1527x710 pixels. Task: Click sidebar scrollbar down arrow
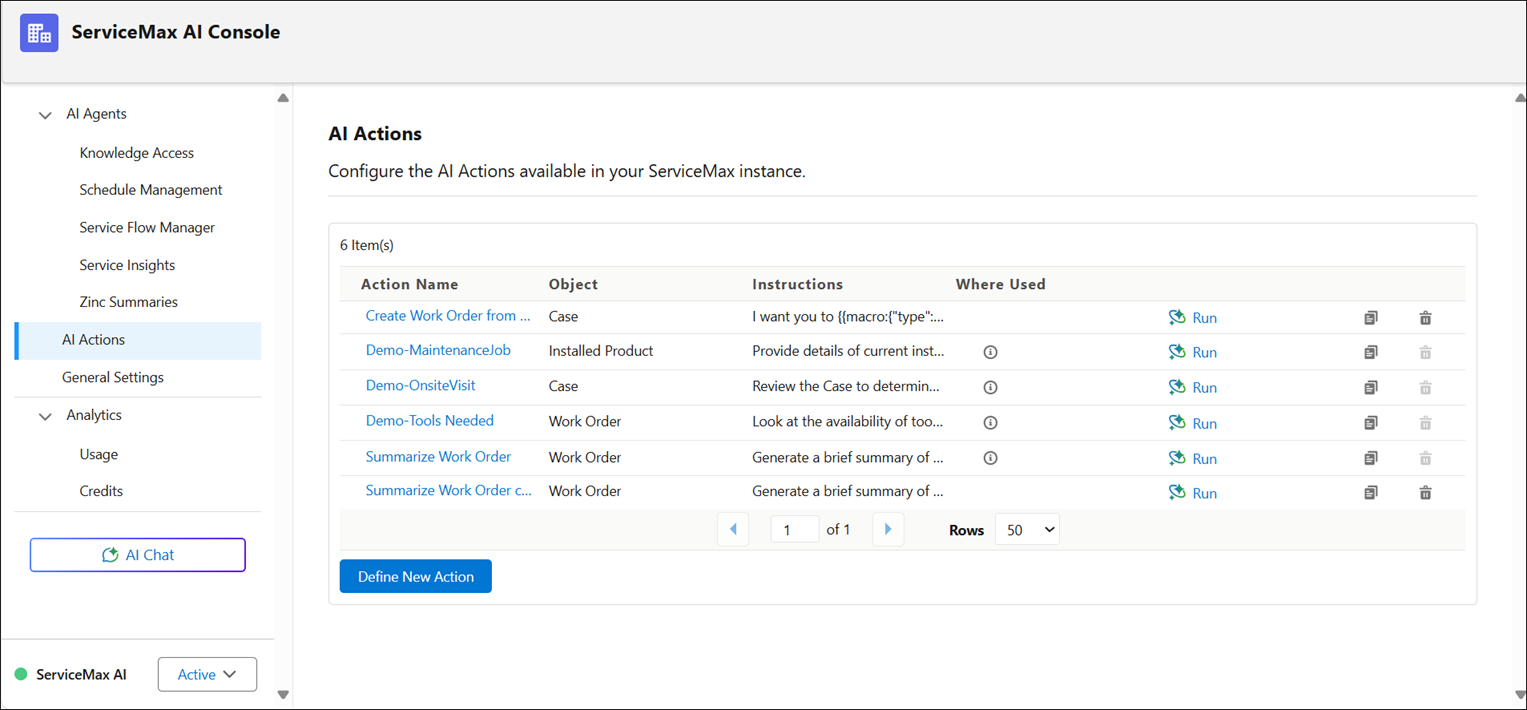[x=283, y=694]
